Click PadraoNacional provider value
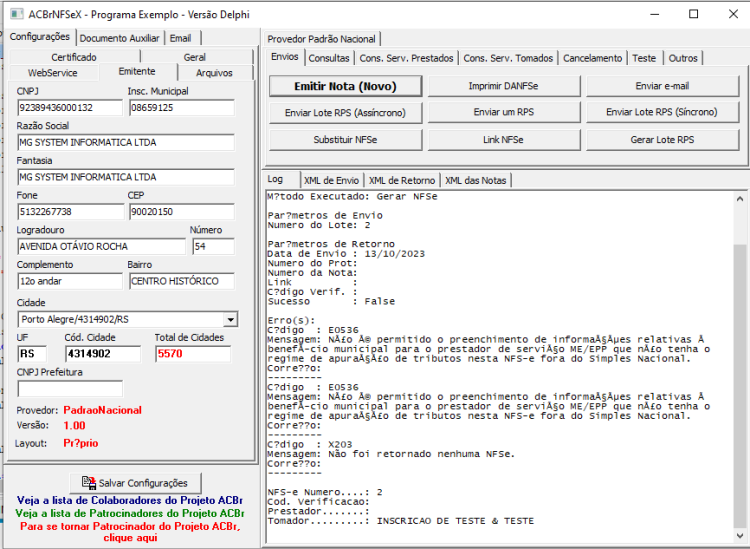Viewport: 750px width, 549px height. [x=102, y=410]
